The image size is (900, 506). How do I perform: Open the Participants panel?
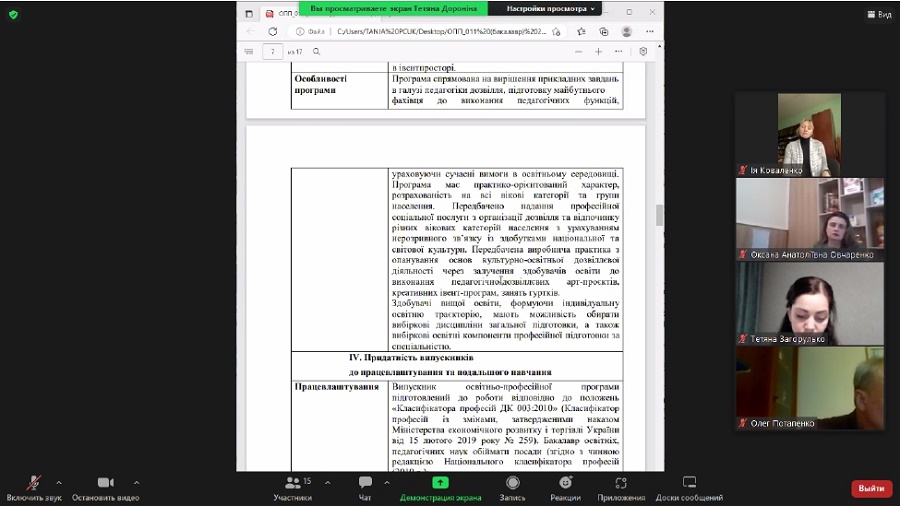pos(292,487)
